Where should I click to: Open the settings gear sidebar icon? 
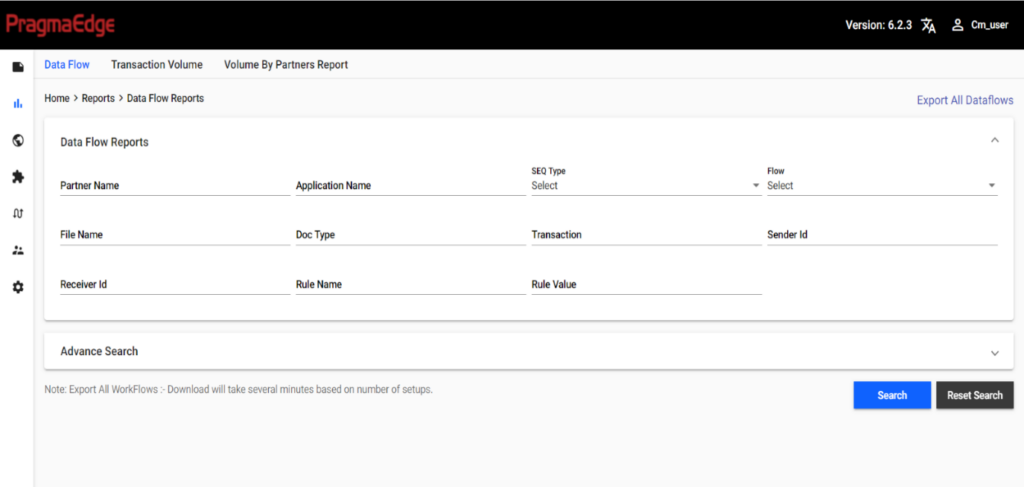tap(18, 287)
